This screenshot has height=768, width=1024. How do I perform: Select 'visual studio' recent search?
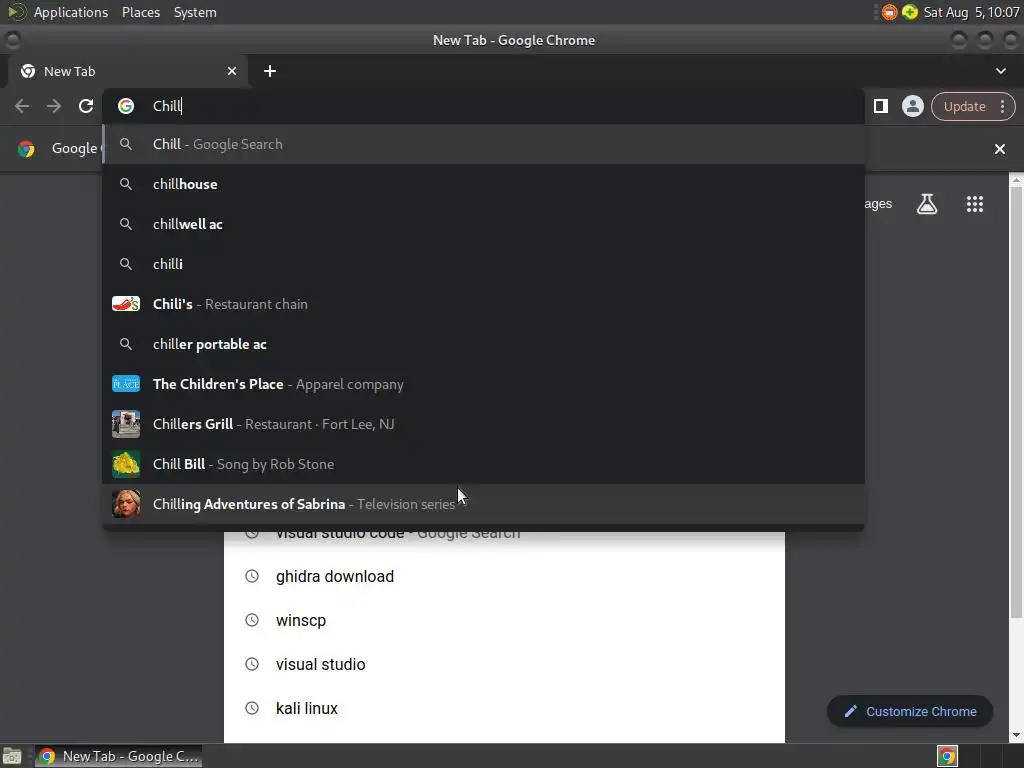504,664
